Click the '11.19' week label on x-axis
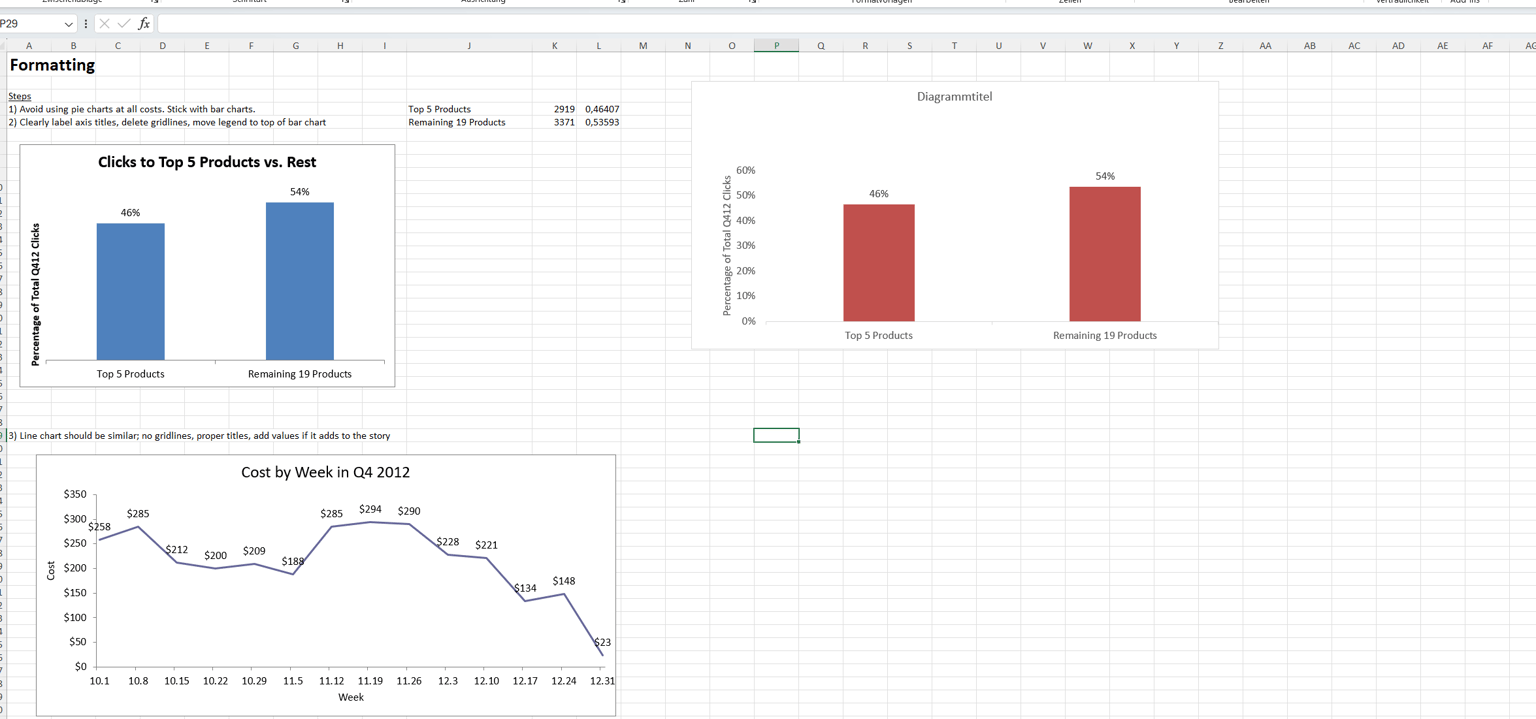Viewport: 1536px width, 719px height. coord(370,681)
